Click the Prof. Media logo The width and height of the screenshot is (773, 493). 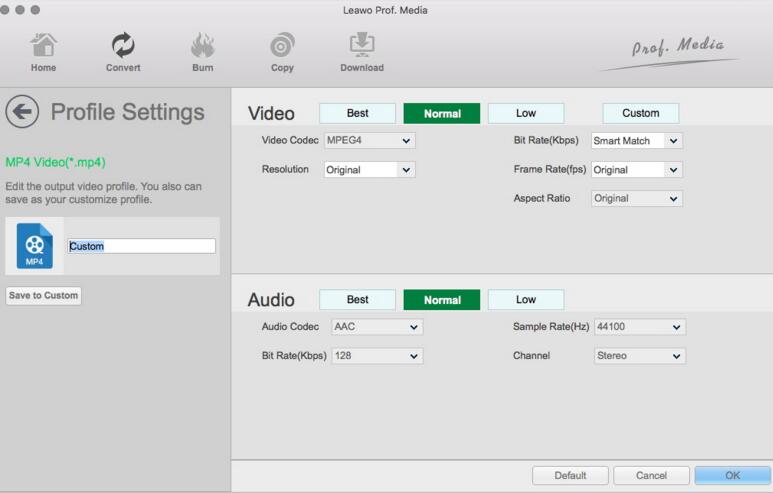(x=677, y=47)
